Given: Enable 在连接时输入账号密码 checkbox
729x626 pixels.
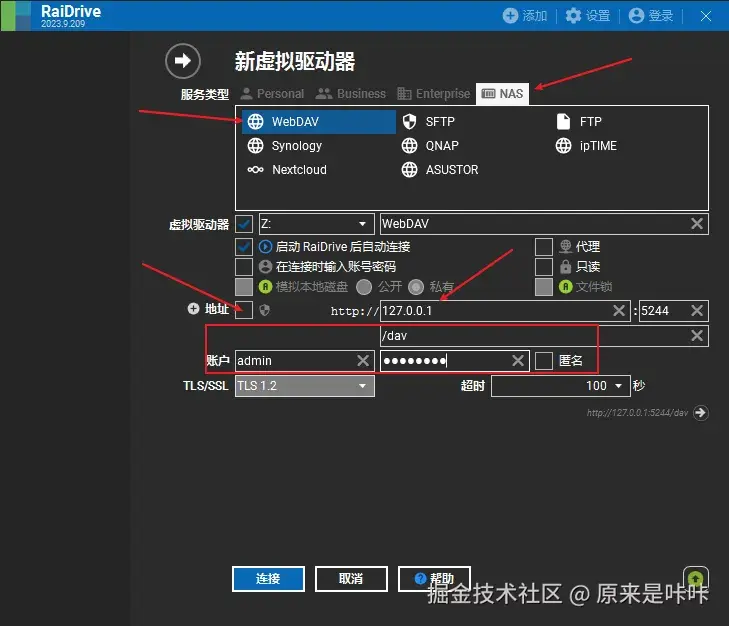Looking at the screenshot, I should click(244, 267).
